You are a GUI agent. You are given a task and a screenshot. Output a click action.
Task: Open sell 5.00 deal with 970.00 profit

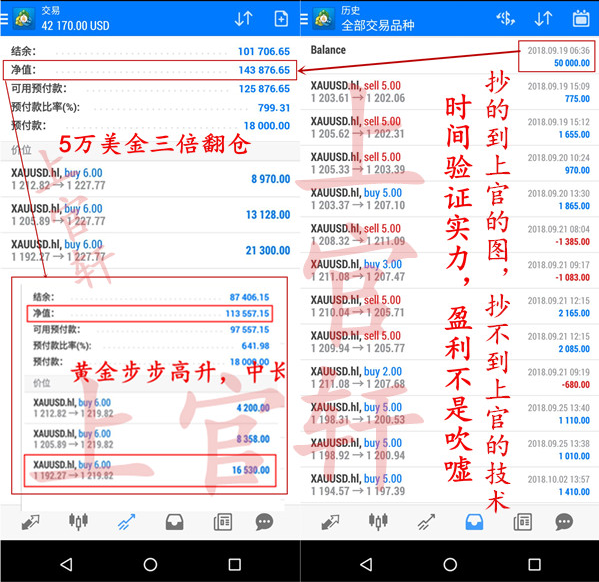(450, 163)
